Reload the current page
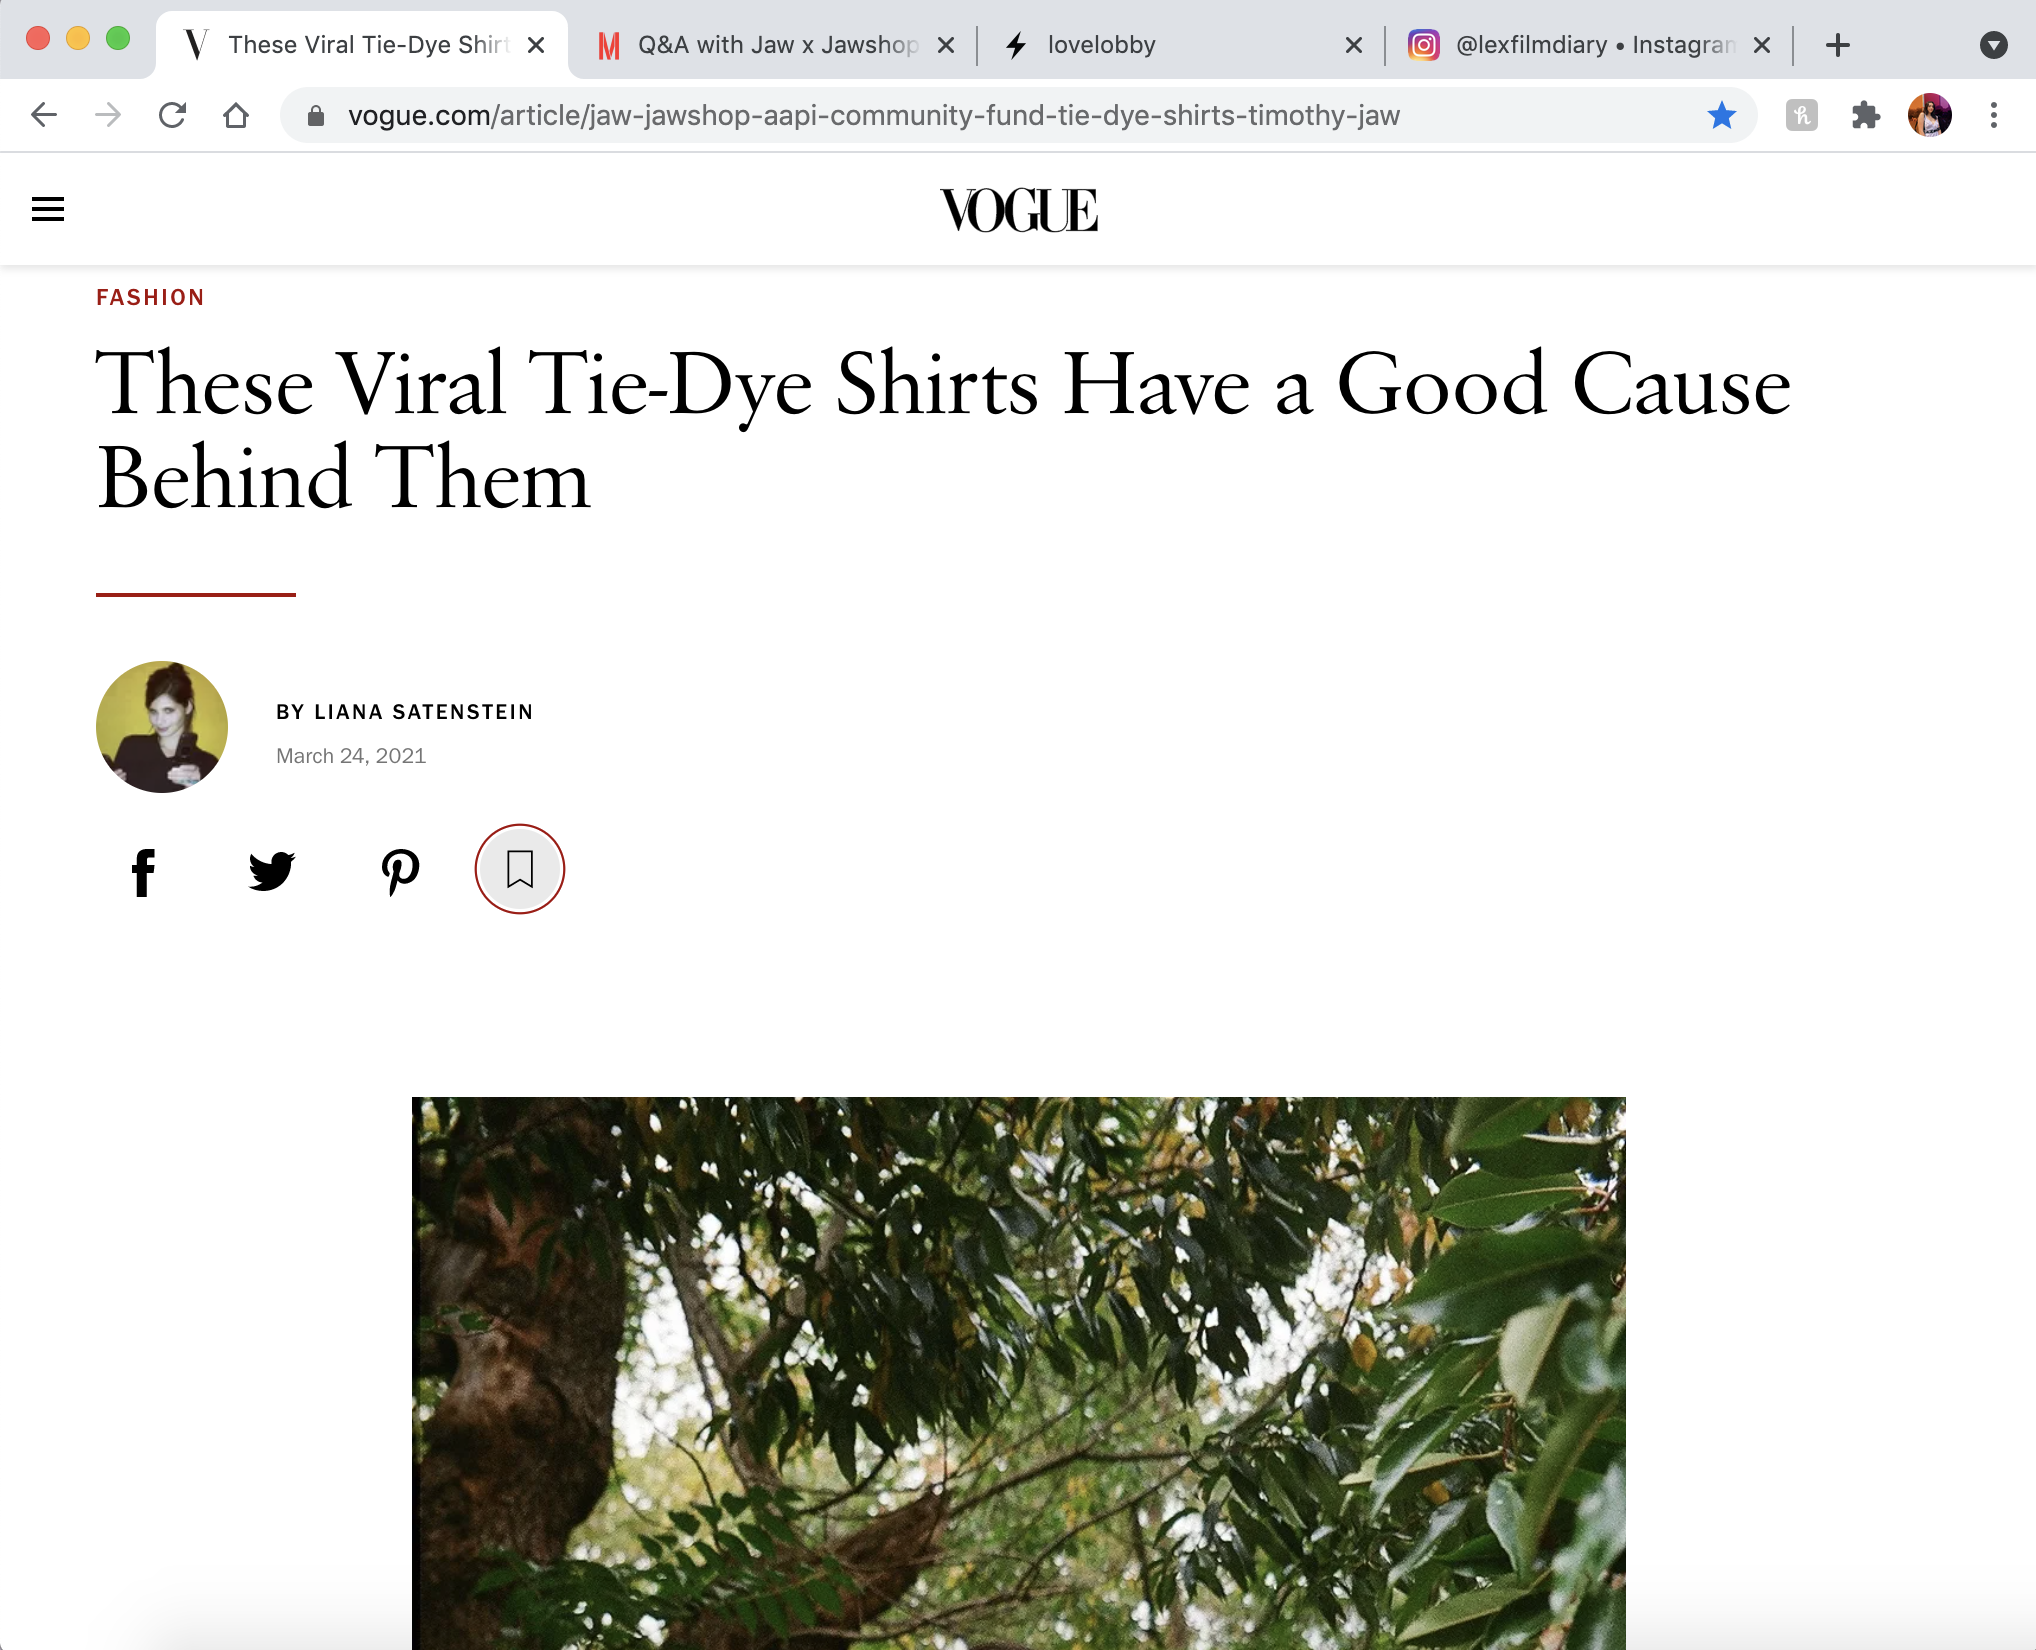This screenshot has height=1650, width=2036. 173,116
